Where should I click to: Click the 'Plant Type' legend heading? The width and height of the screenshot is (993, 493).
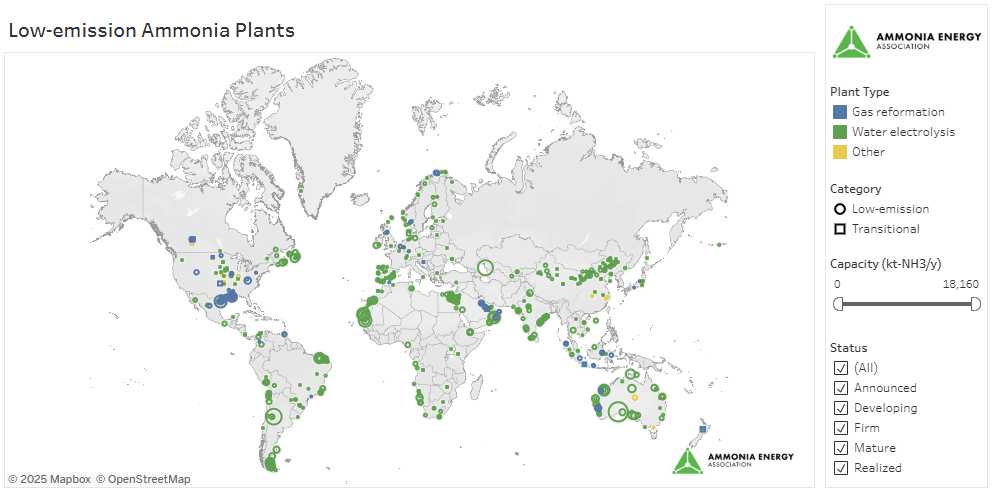click(859, 92)
